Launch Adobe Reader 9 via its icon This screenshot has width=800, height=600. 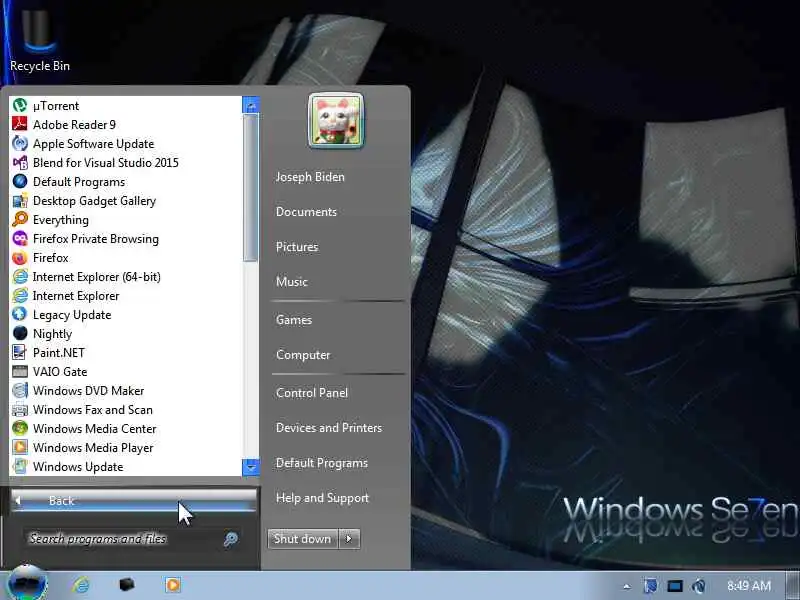(20, 124)
